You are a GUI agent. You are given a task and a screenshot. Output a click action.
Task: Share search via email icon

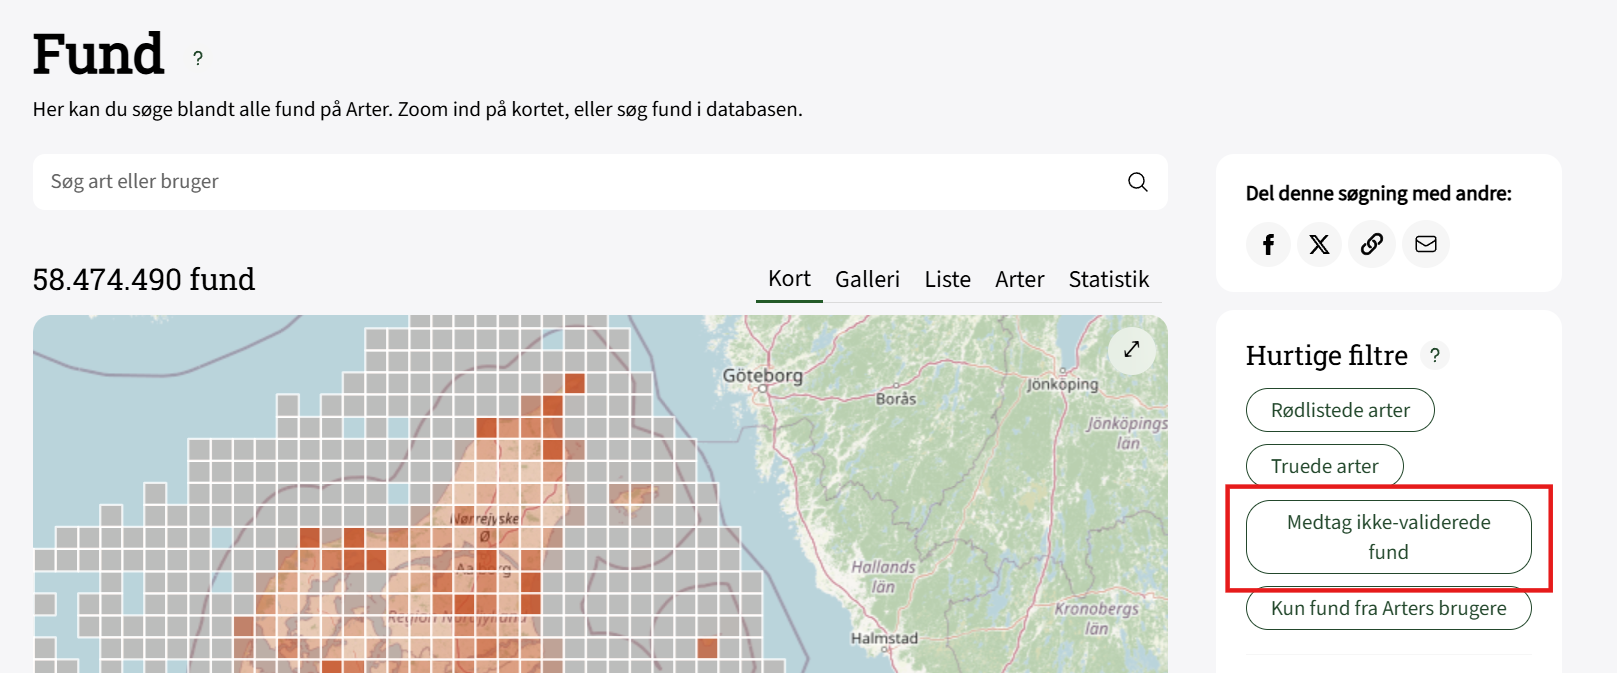(1426, 244)
